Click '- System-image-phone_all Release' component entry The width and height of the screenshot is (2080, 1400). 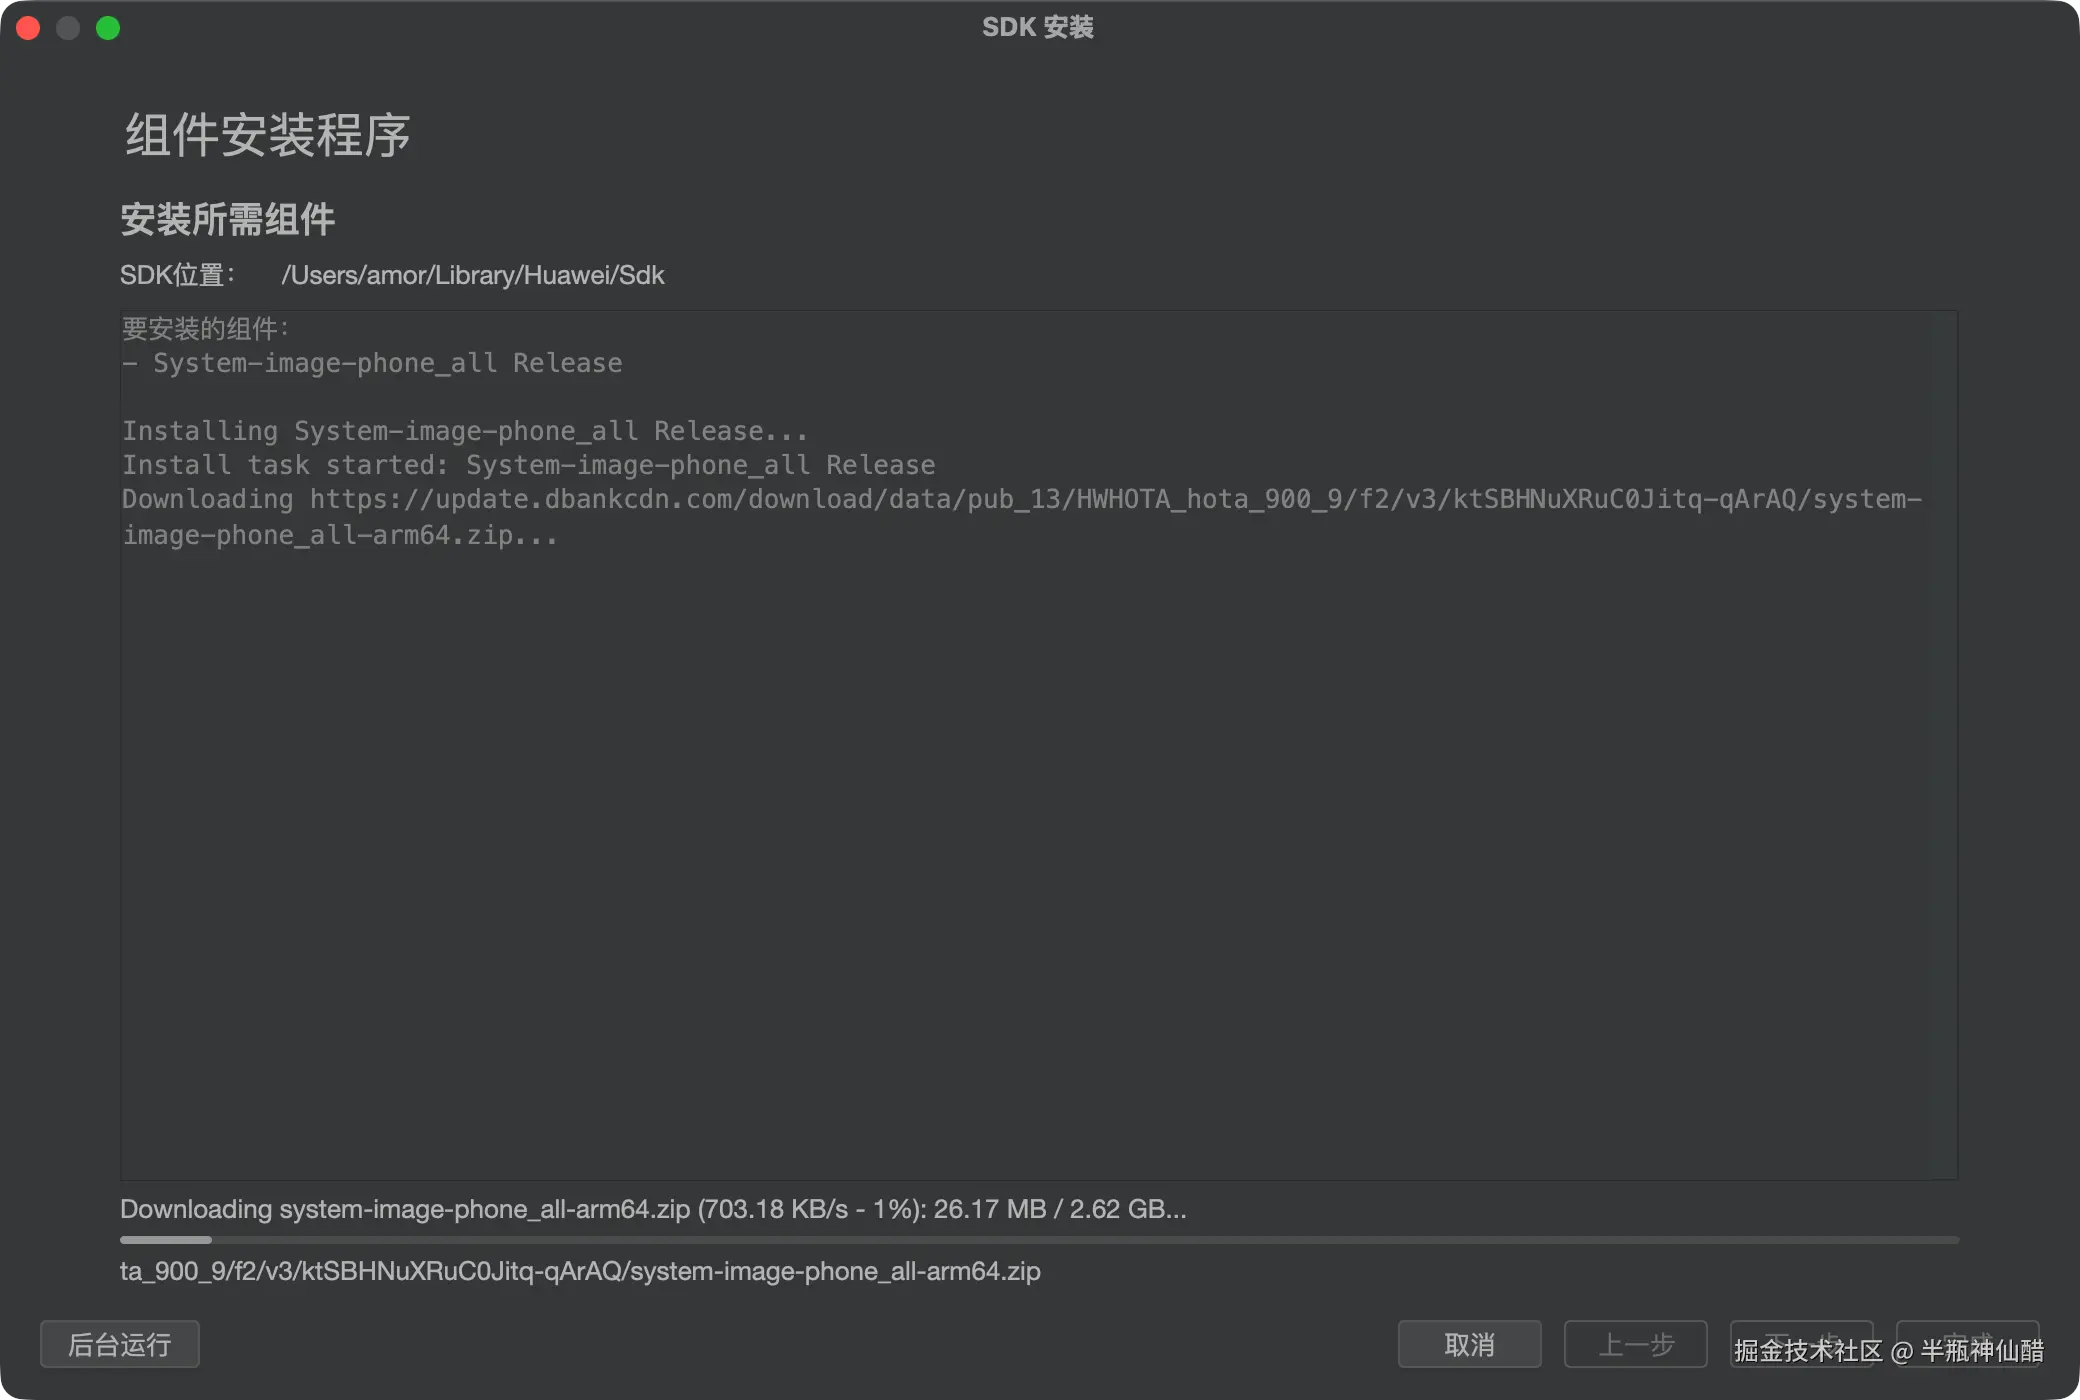[x=372, y=363]
